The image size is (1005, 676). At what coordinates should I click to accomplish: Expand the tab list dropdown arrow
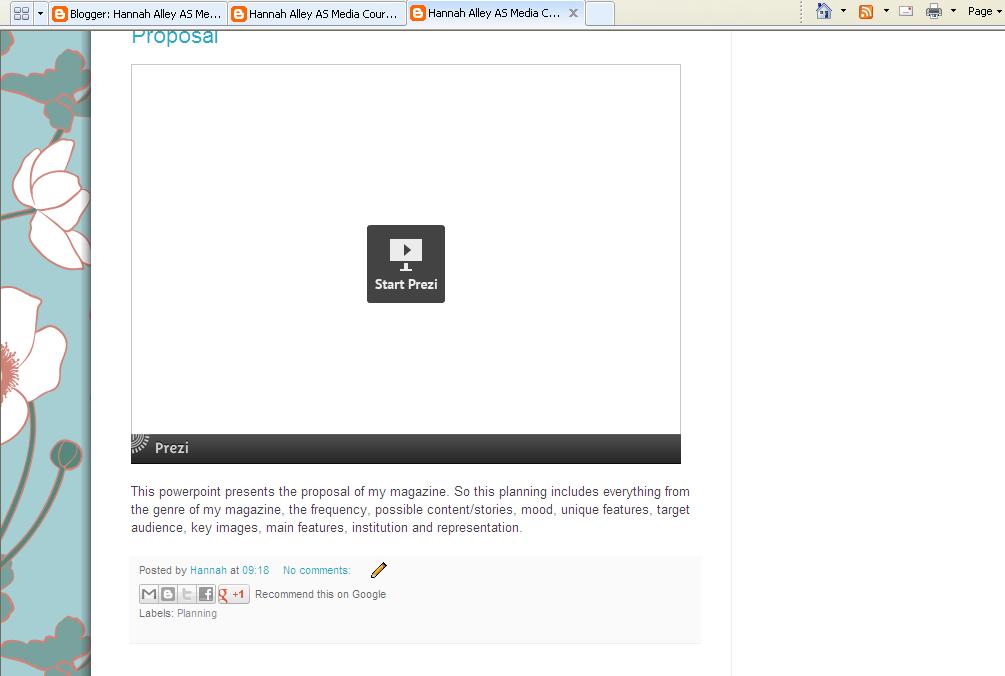pyautogui.click(x=40, y=13)
